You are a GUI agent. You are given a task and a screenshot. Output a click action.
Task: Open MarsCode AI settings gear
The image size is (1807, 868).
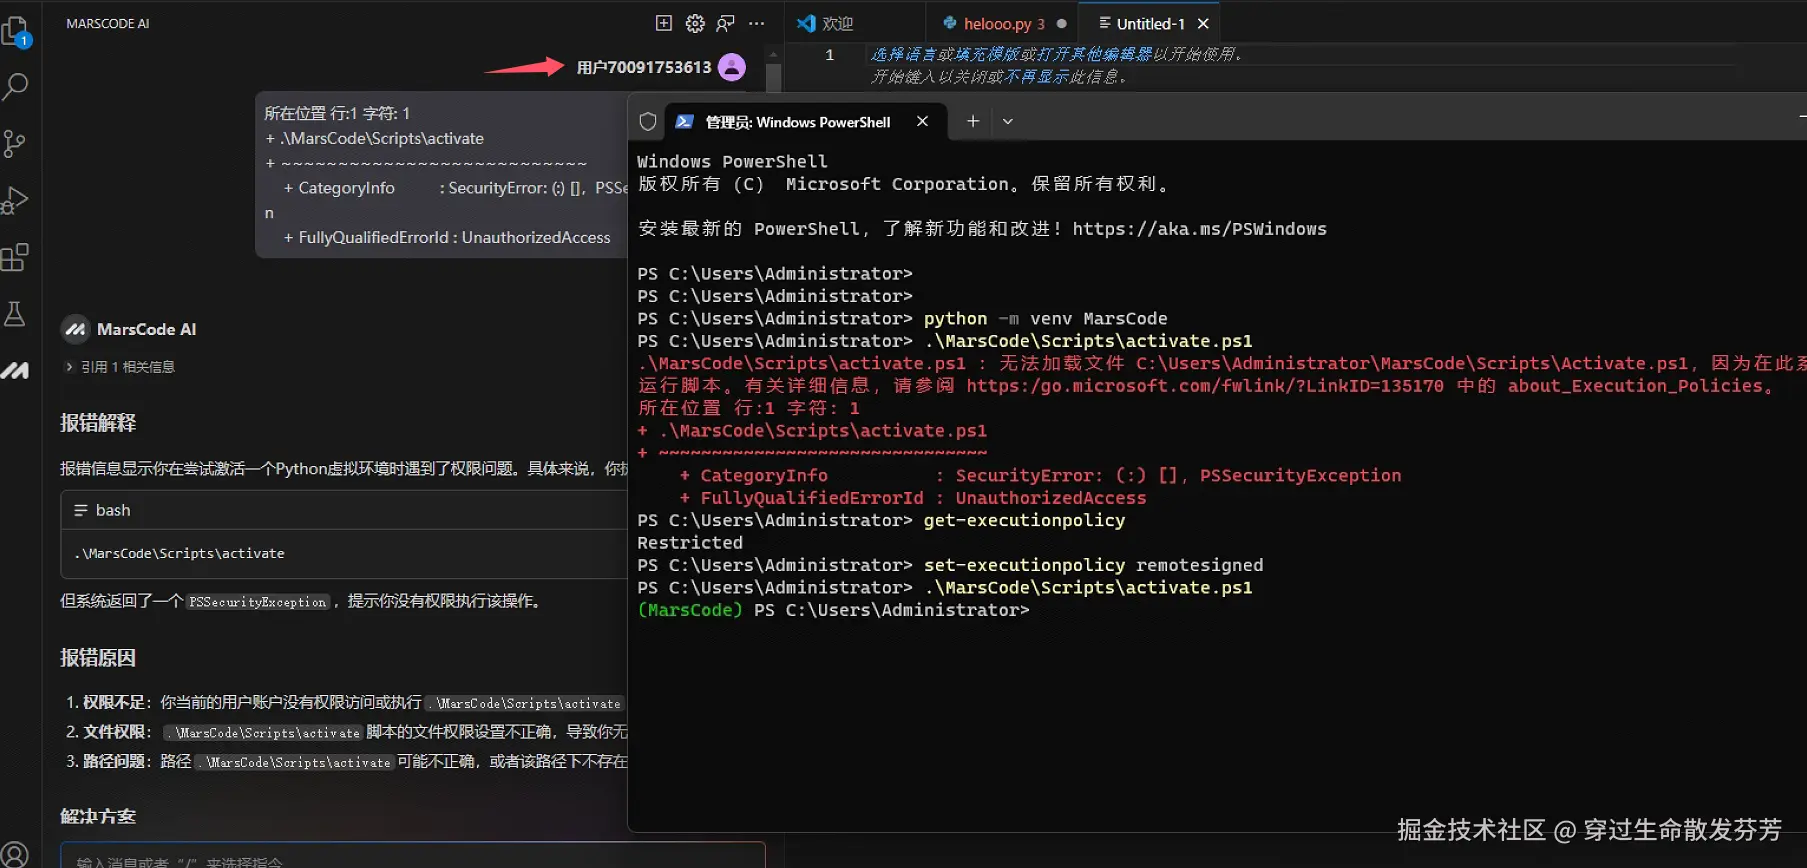click(x=695, y=23)
